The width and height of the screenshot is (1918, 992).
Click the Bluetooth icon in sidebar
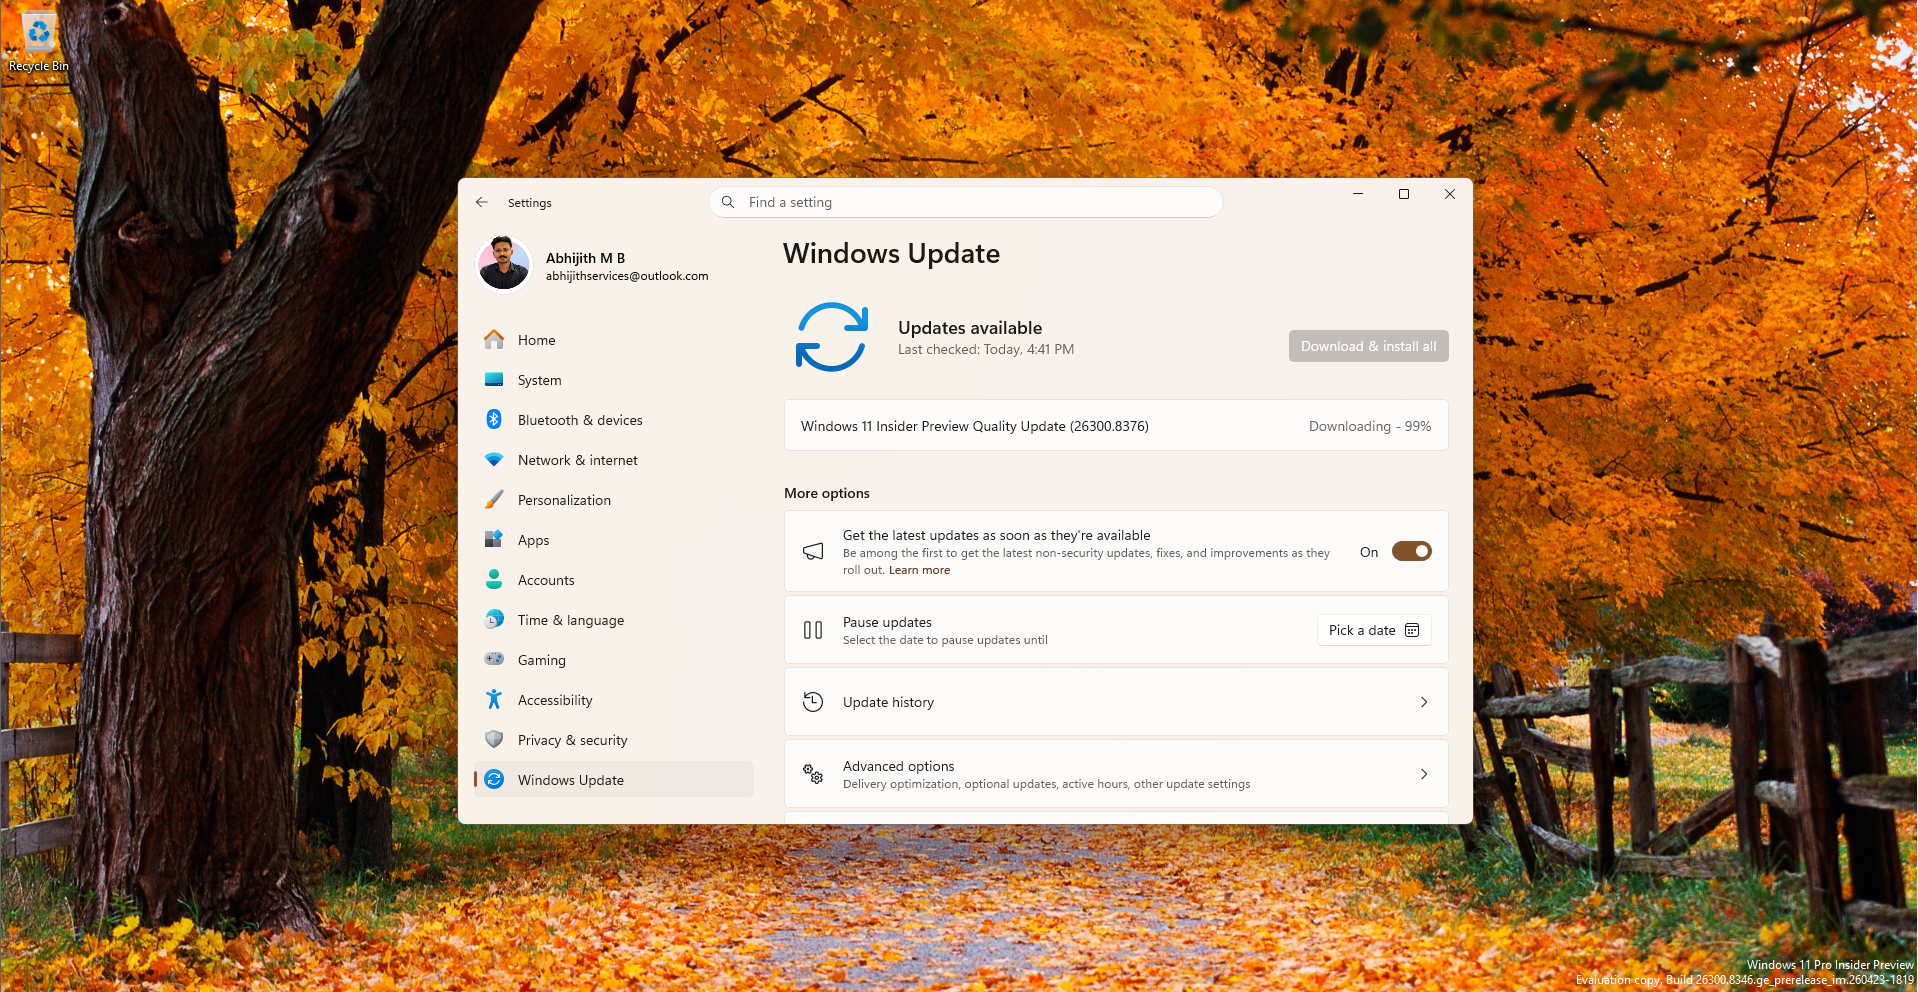[494, 420]
